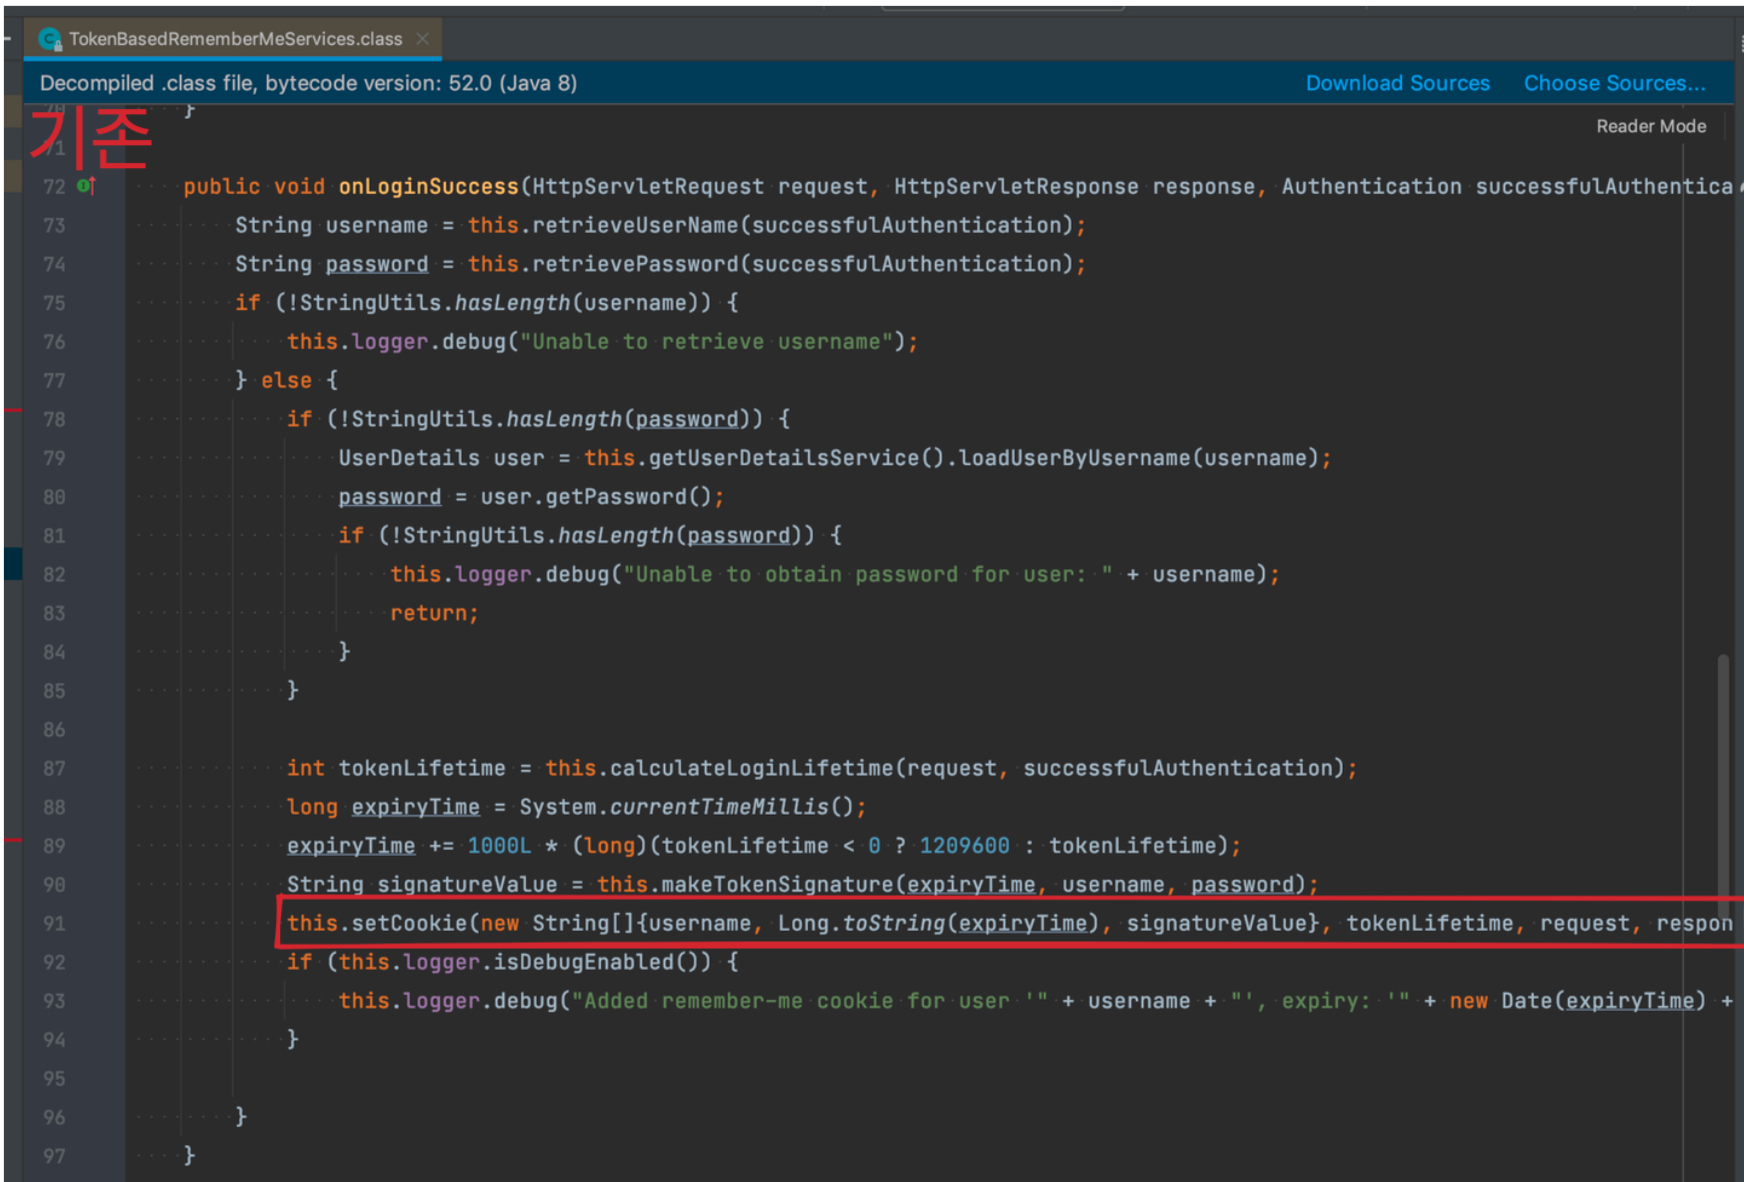Click loadUserByUsername call on line 79

point(1075,458)
